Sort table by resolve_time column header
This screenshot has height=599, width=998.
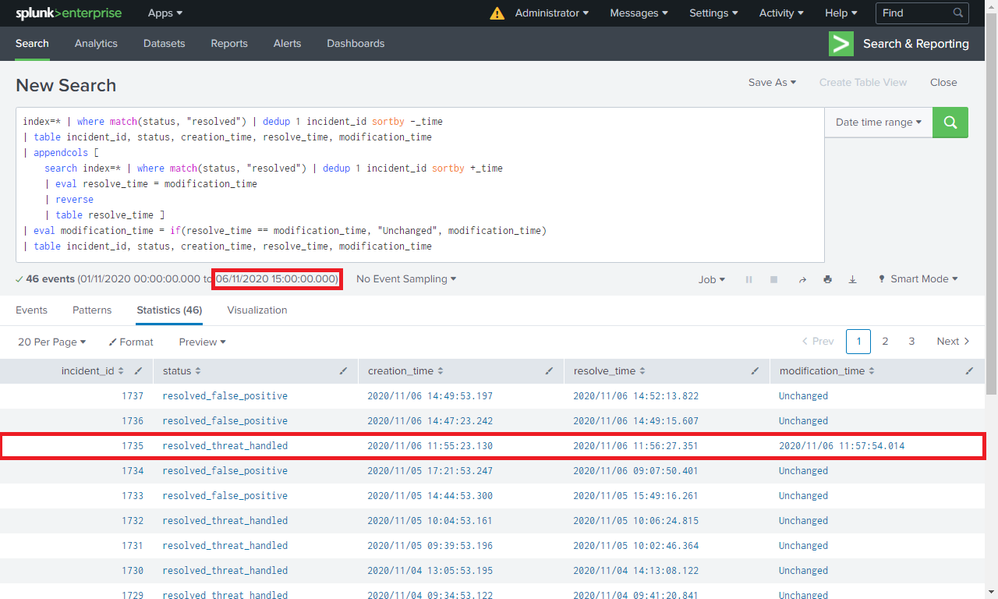608,371
